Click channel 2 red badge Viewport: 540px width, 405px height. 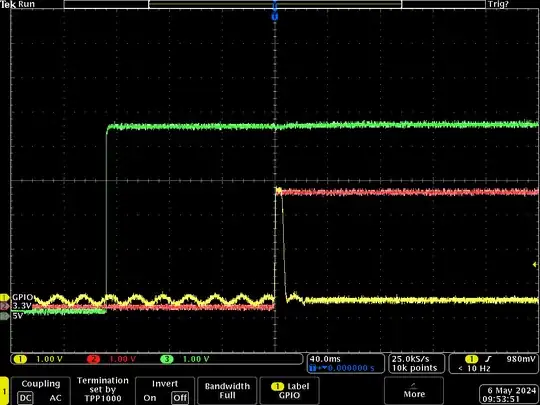[93, 359]
